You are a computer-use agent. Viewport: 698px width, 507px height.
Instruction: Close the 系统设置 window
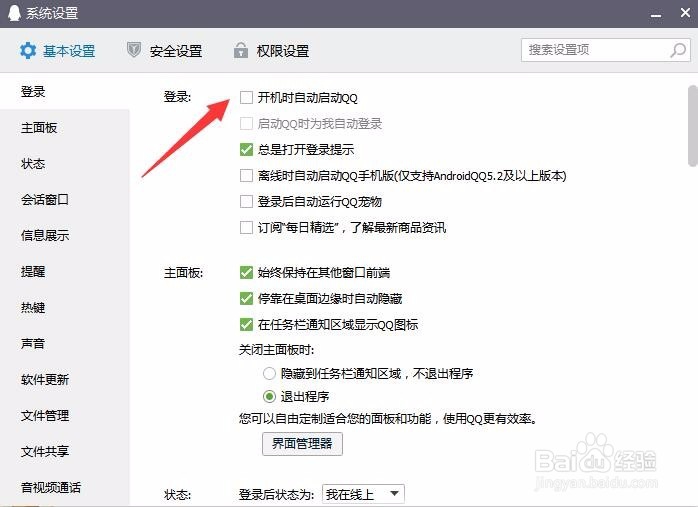tap(686, 13)
